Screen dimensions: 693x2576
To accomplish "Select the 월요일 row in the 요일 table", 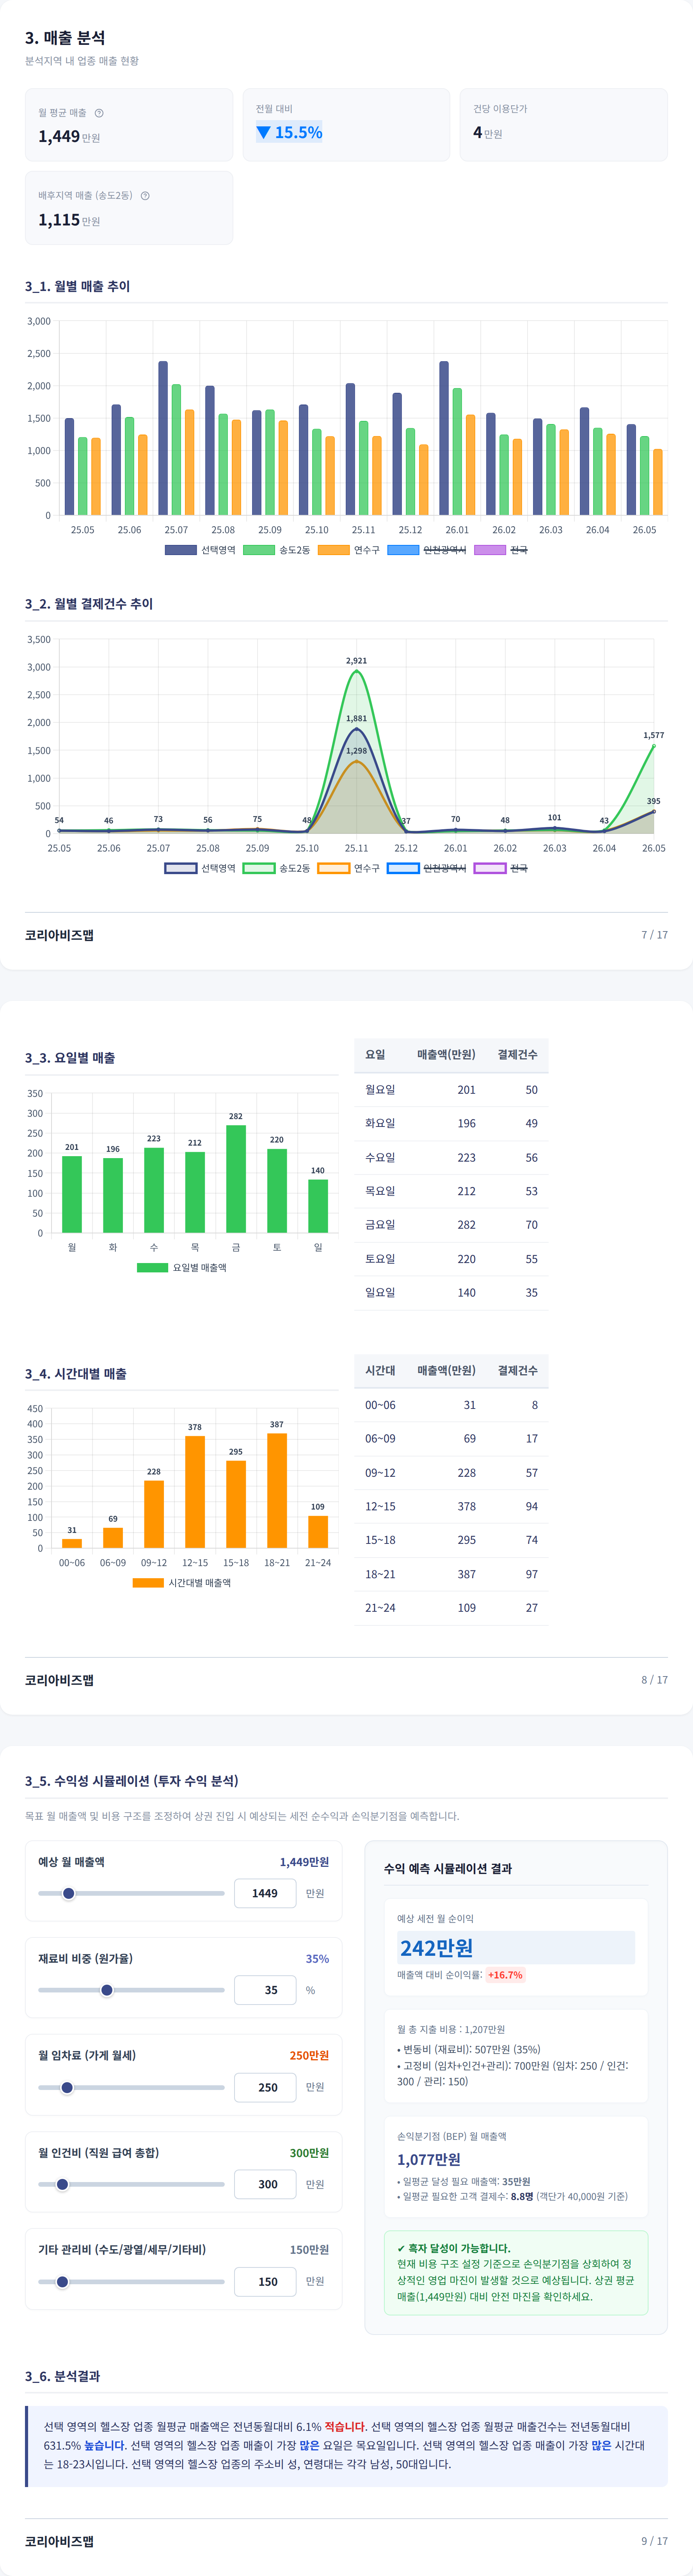I will 451,1090.
